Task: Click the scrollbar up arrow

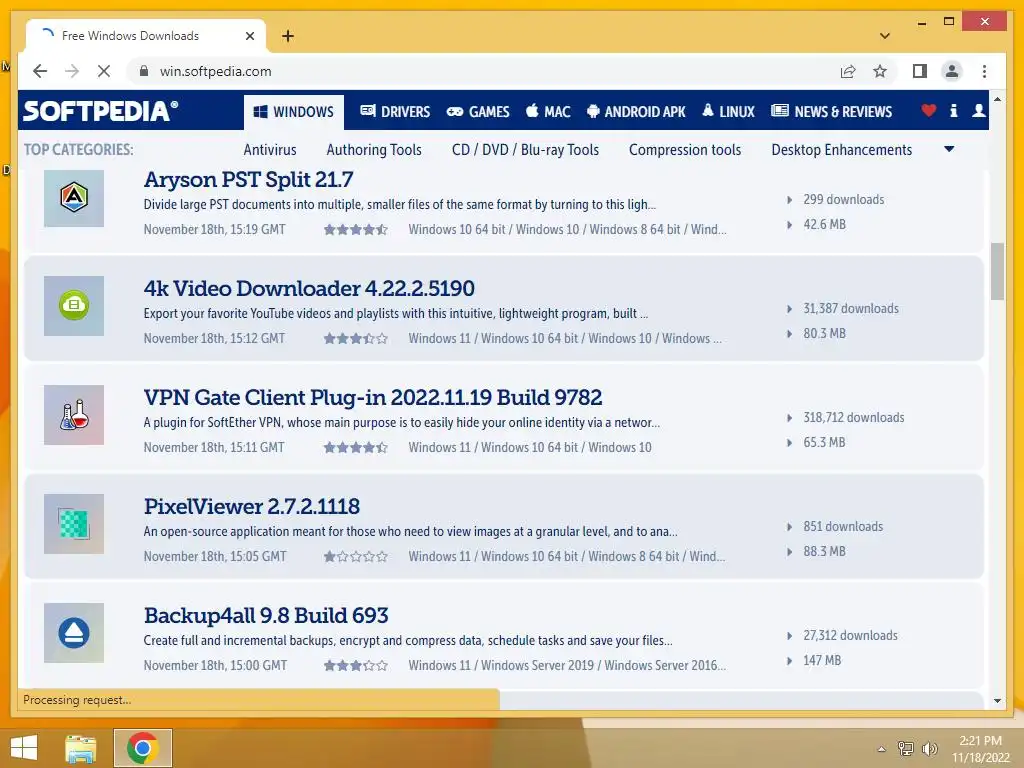Action: point(997,99)
